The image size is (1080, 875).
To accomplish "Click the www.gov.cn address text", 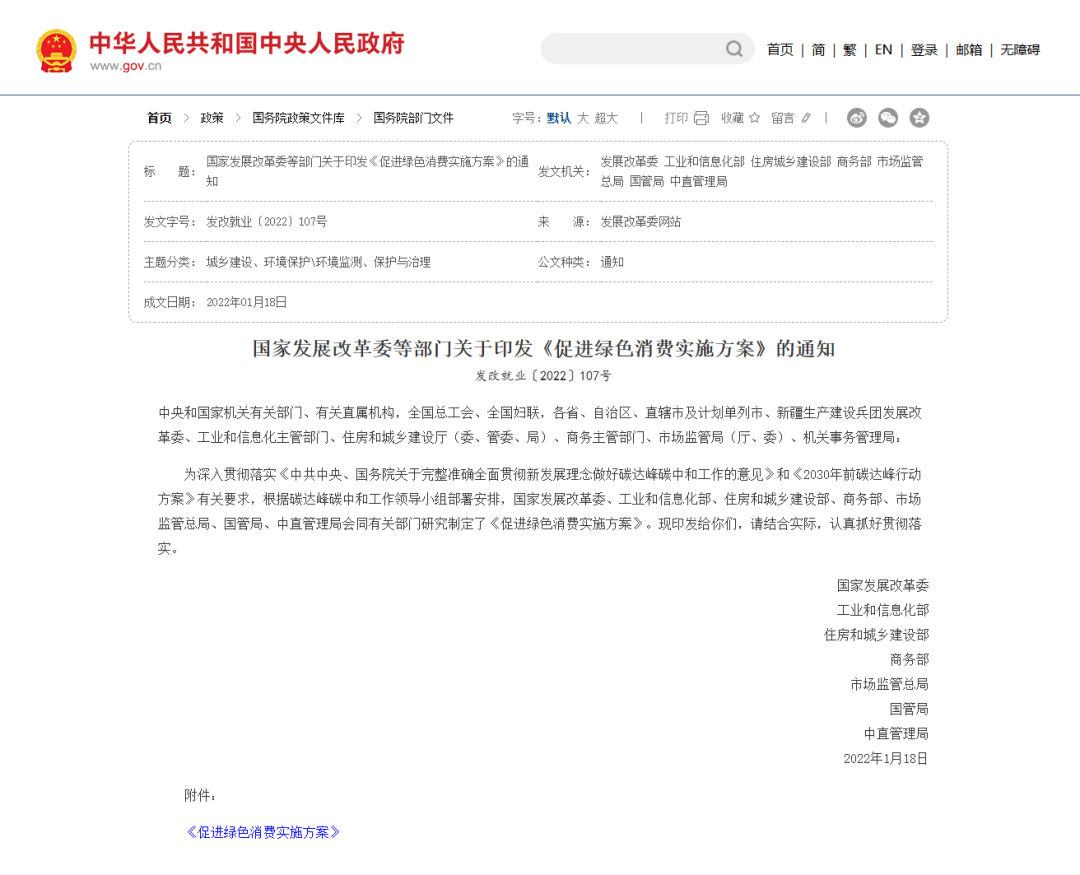I will [125, 66].
